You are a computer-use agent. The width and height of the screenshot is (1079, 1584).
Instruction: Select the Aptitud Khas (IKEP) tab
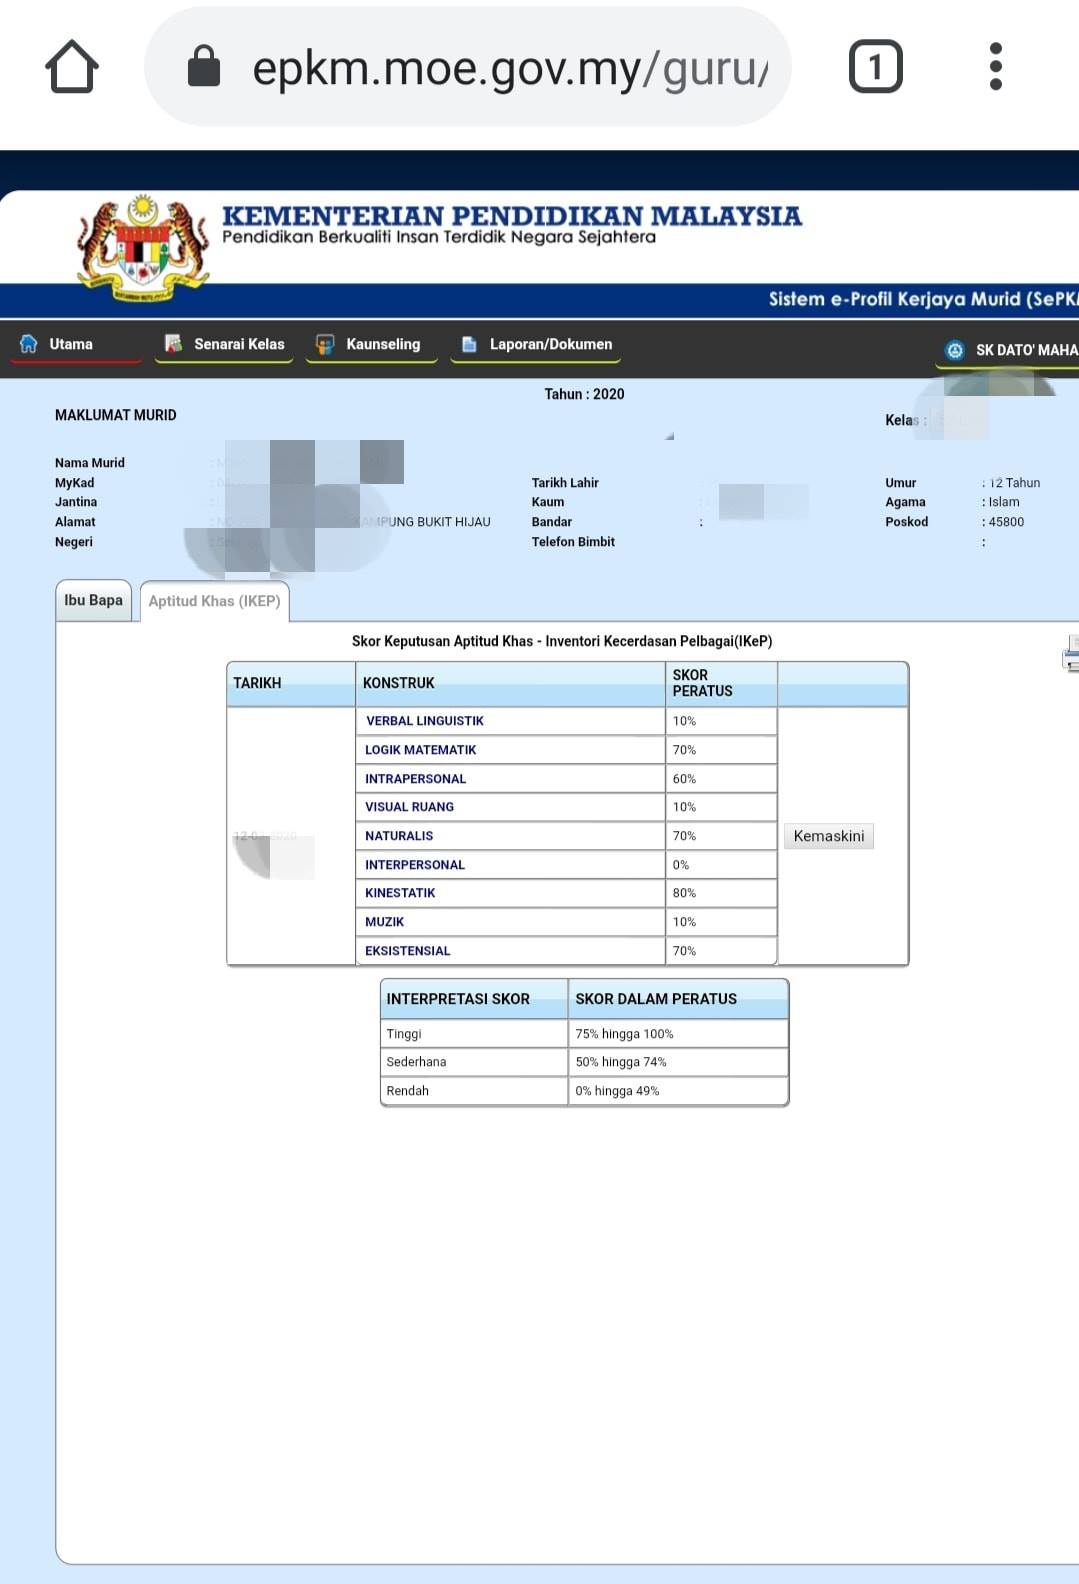click(x=214, y=601)
